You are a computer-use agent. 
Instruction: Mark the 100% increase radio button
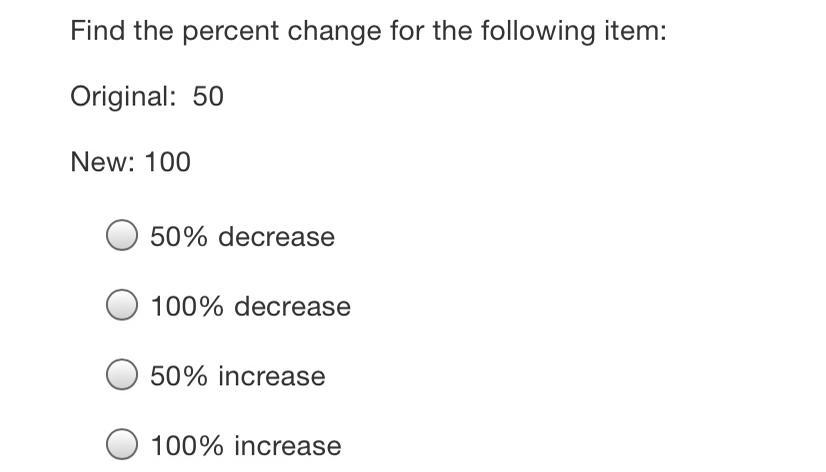tap(122, 444)
